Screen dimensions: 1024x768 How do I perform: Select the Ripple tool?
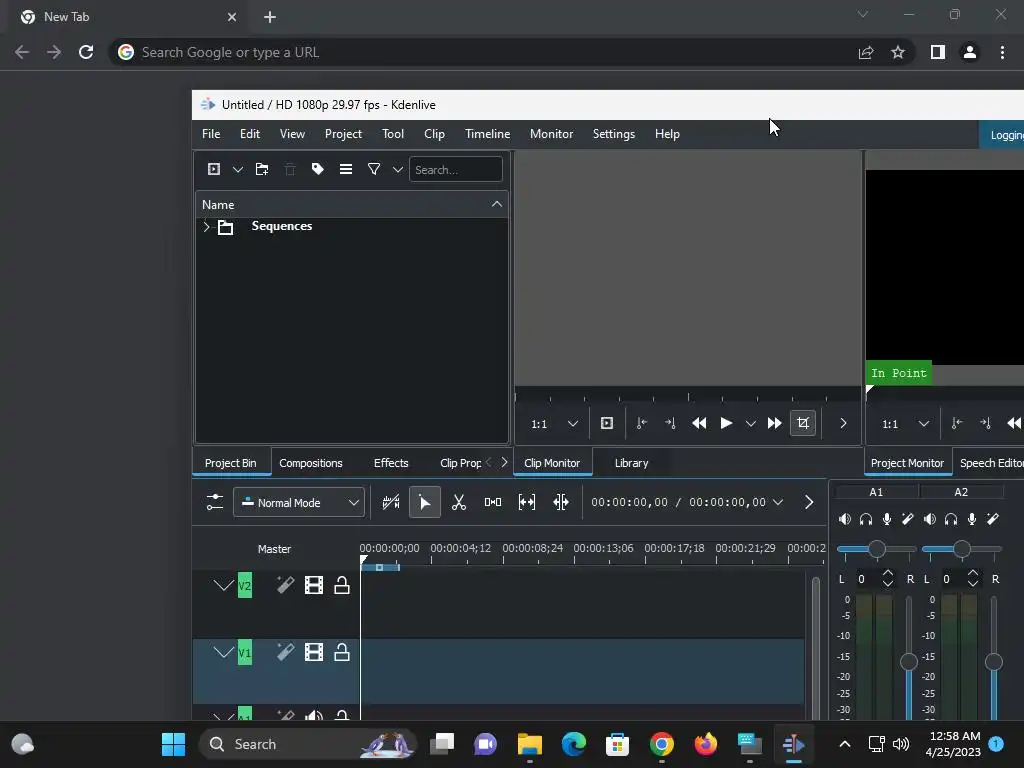pyautogui.click(x=561, y=502)
